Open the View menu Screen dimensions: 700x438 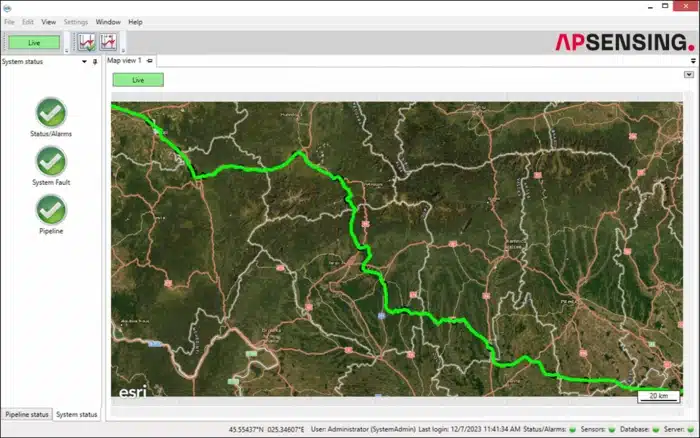pos(48,21)
